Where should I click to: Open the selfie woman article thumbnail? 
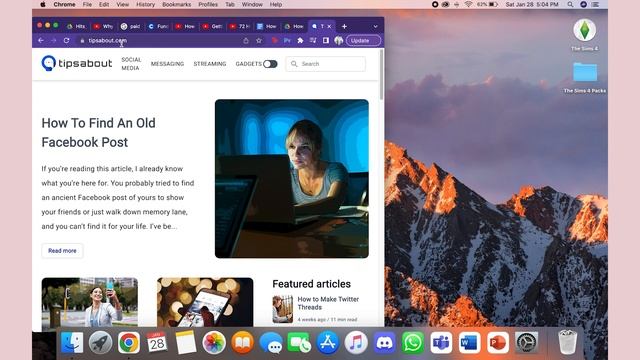90,302
